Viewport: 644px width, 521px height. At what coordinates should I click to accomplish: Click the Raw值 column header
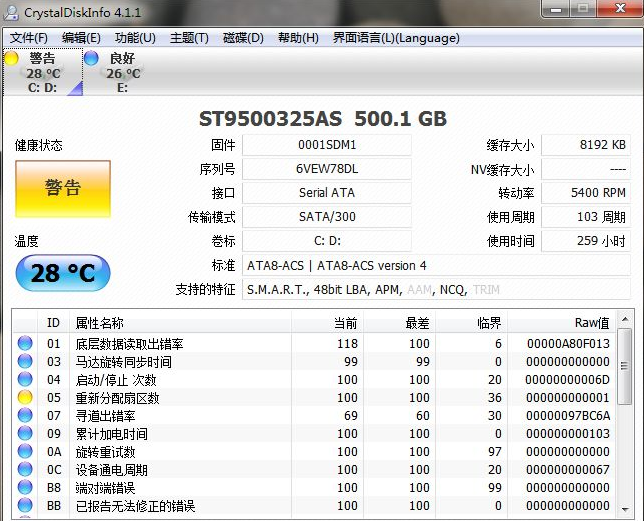point(562,323)
